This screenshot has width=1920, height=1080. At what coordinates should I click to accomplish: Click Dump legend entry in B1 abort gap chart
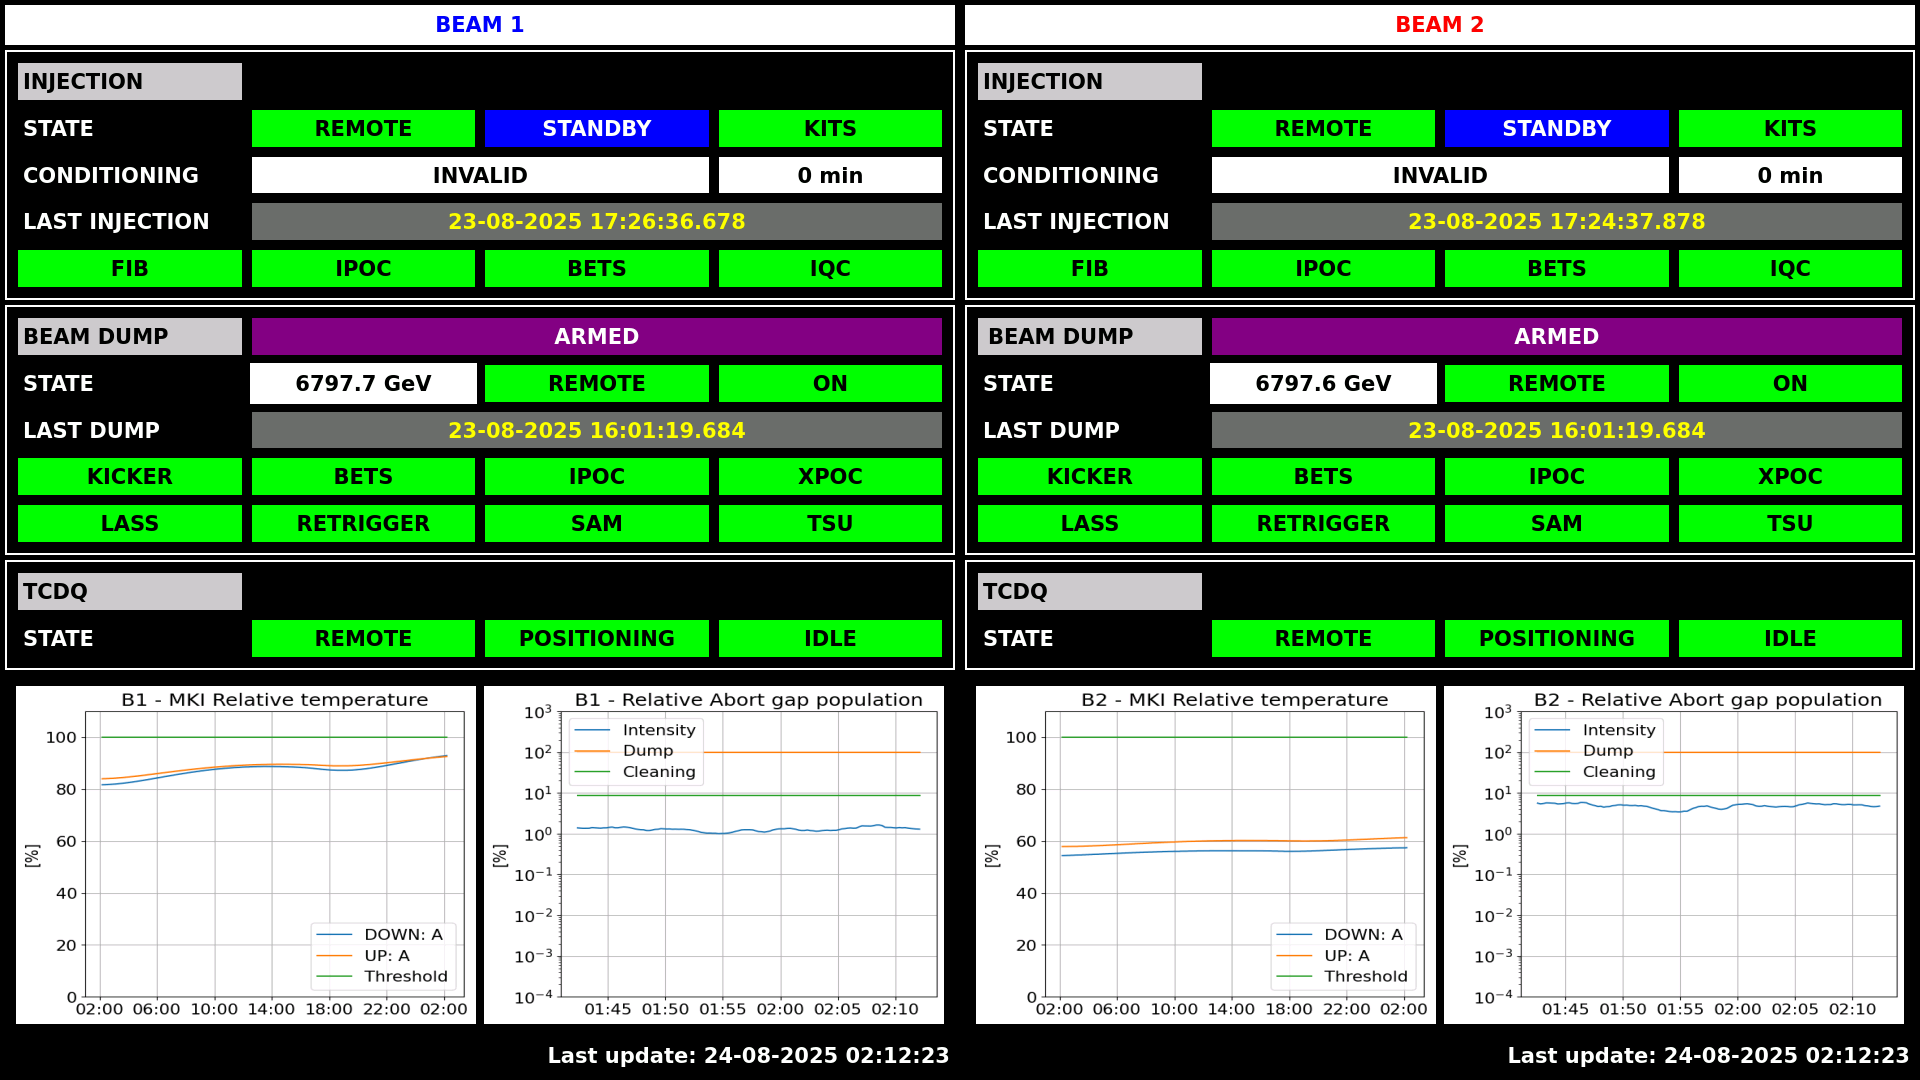click(x=647, y=751)
